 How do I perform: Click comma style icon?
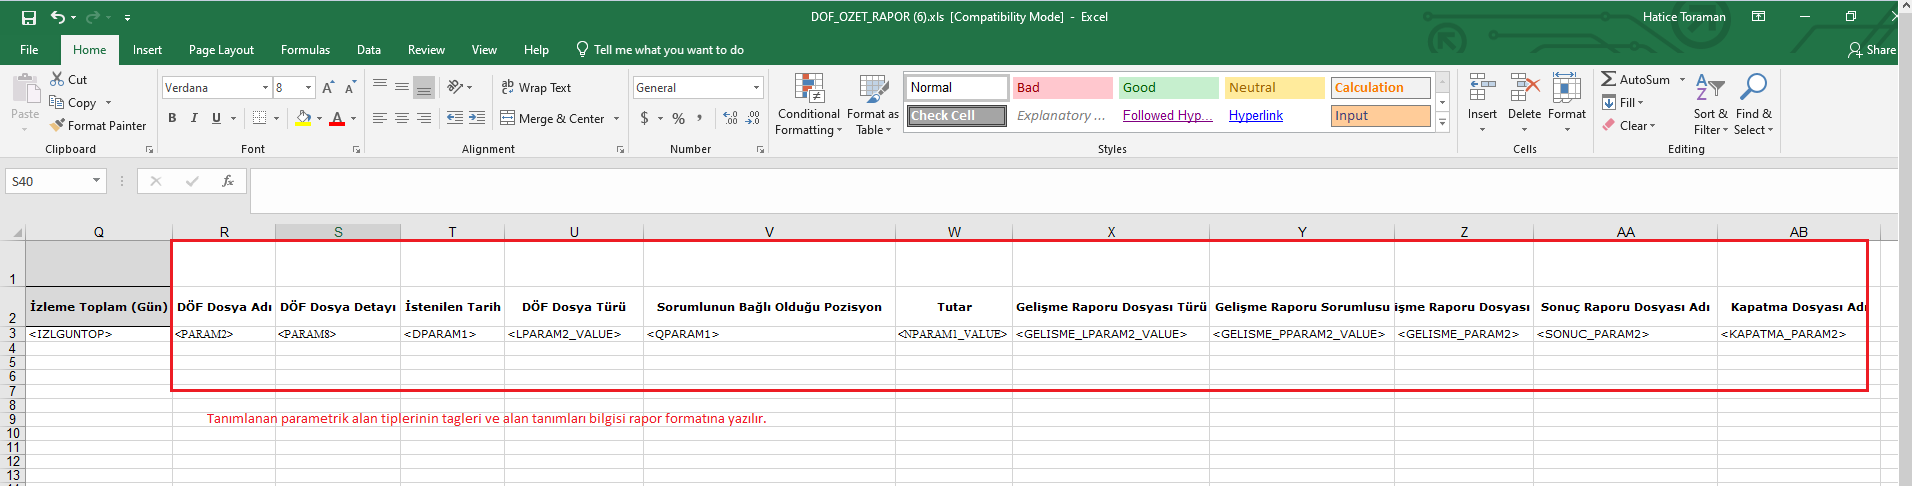point(700,118)
